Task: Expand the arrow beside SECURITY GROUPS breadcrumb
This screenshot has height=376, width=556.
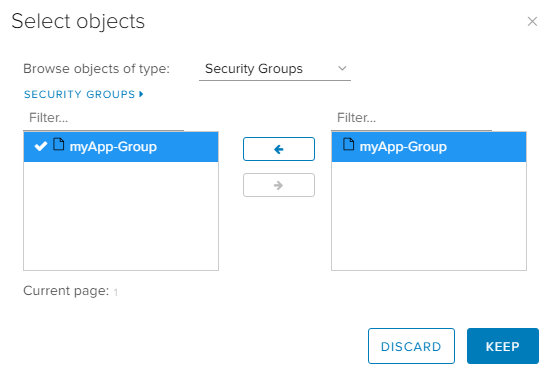Action: click(x=141, y=94)
